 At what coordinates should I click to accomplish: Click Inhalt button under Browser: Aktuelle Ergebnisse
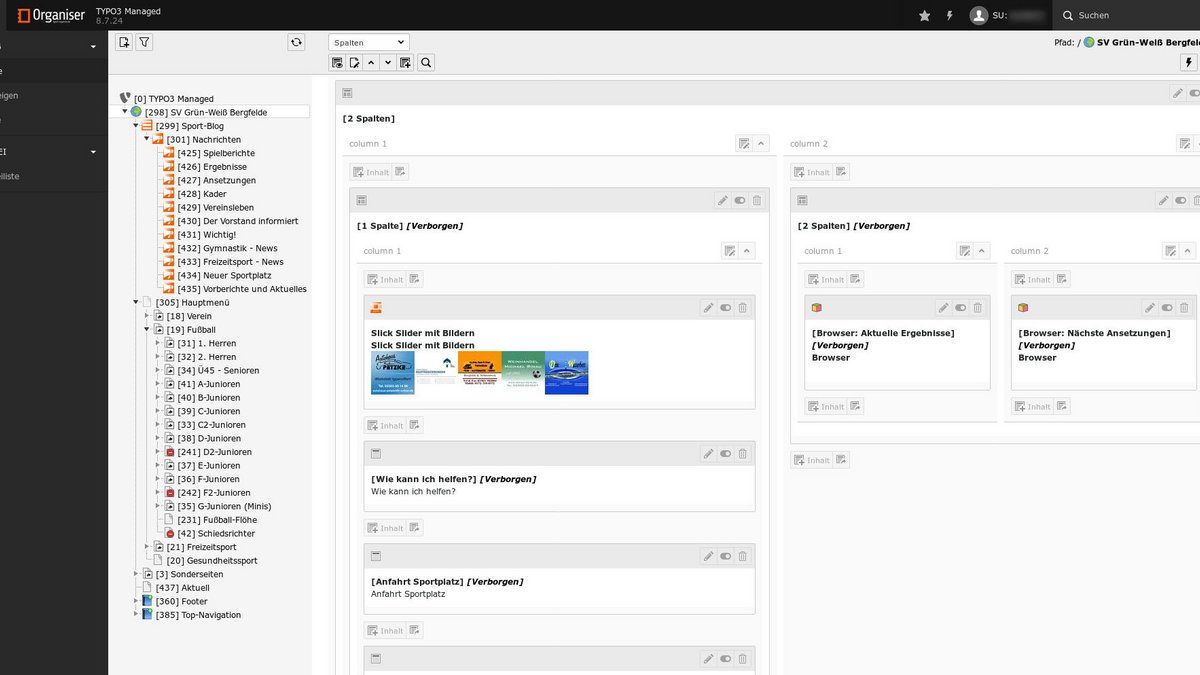[825, 406]
